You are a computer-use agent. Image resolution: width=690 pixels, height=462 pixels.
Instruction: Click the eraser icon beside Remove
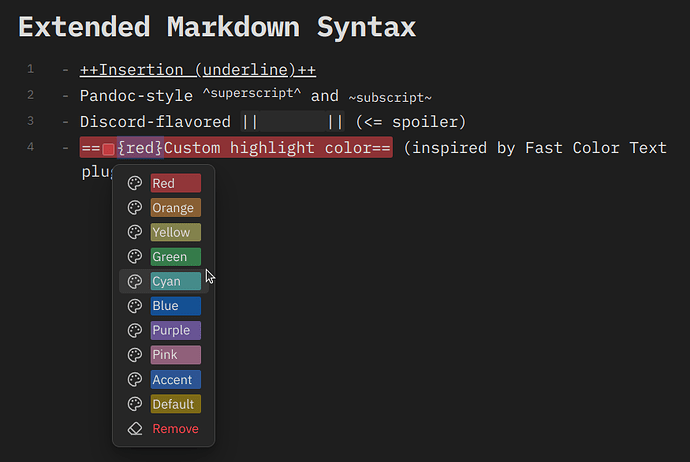click(135, 429)
